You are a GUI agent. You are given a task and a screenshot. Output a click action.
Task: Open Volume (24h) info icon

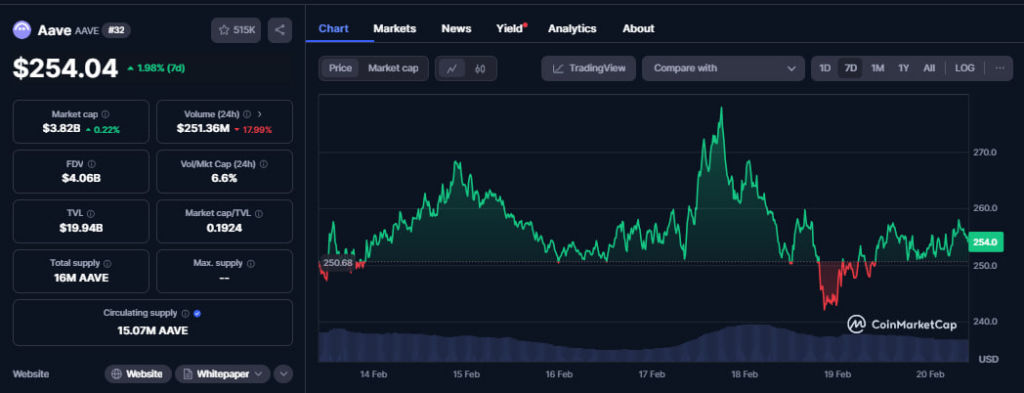click(x=247, y=114)
